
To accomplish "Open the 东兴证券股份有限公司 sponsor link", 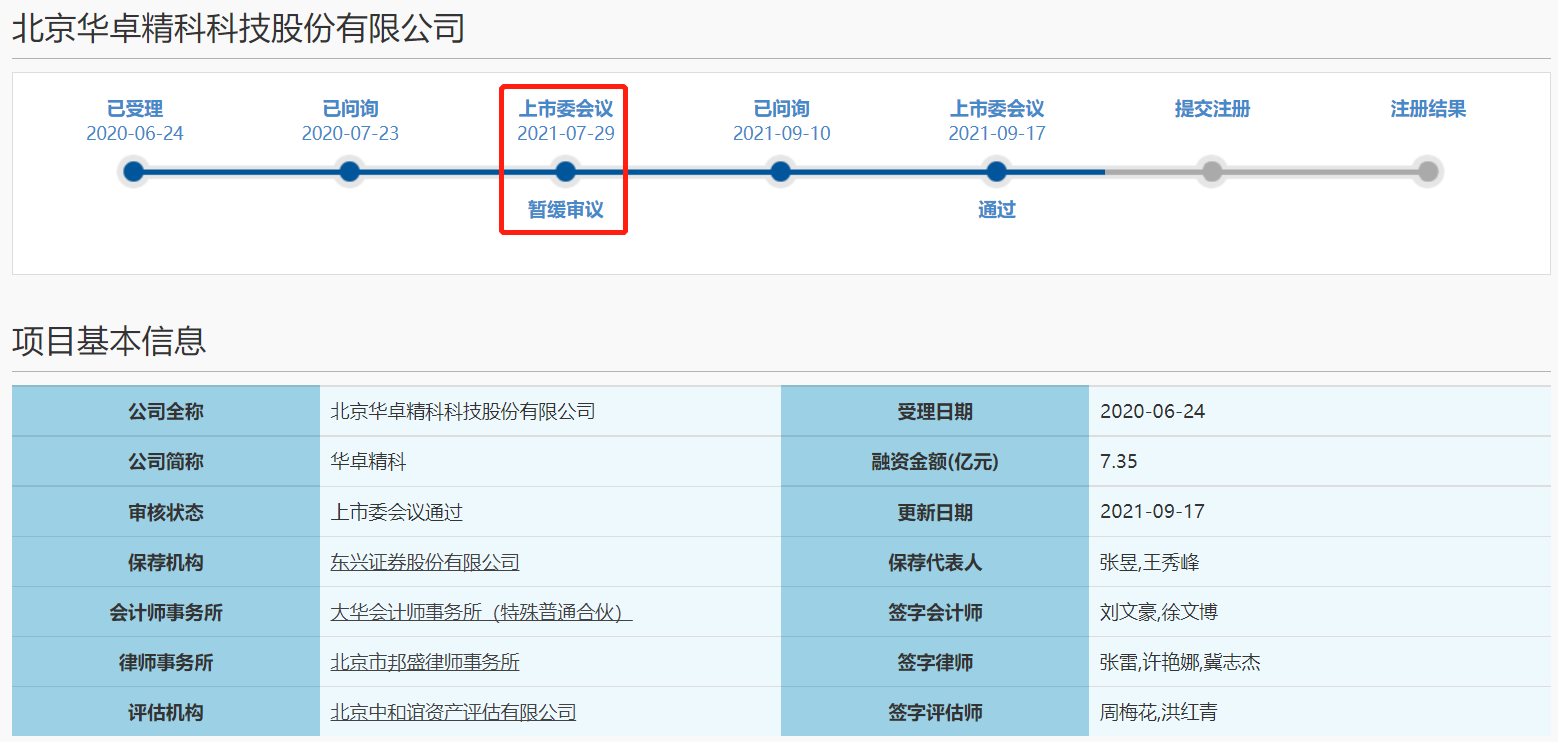I will click(x=425, y=562).
